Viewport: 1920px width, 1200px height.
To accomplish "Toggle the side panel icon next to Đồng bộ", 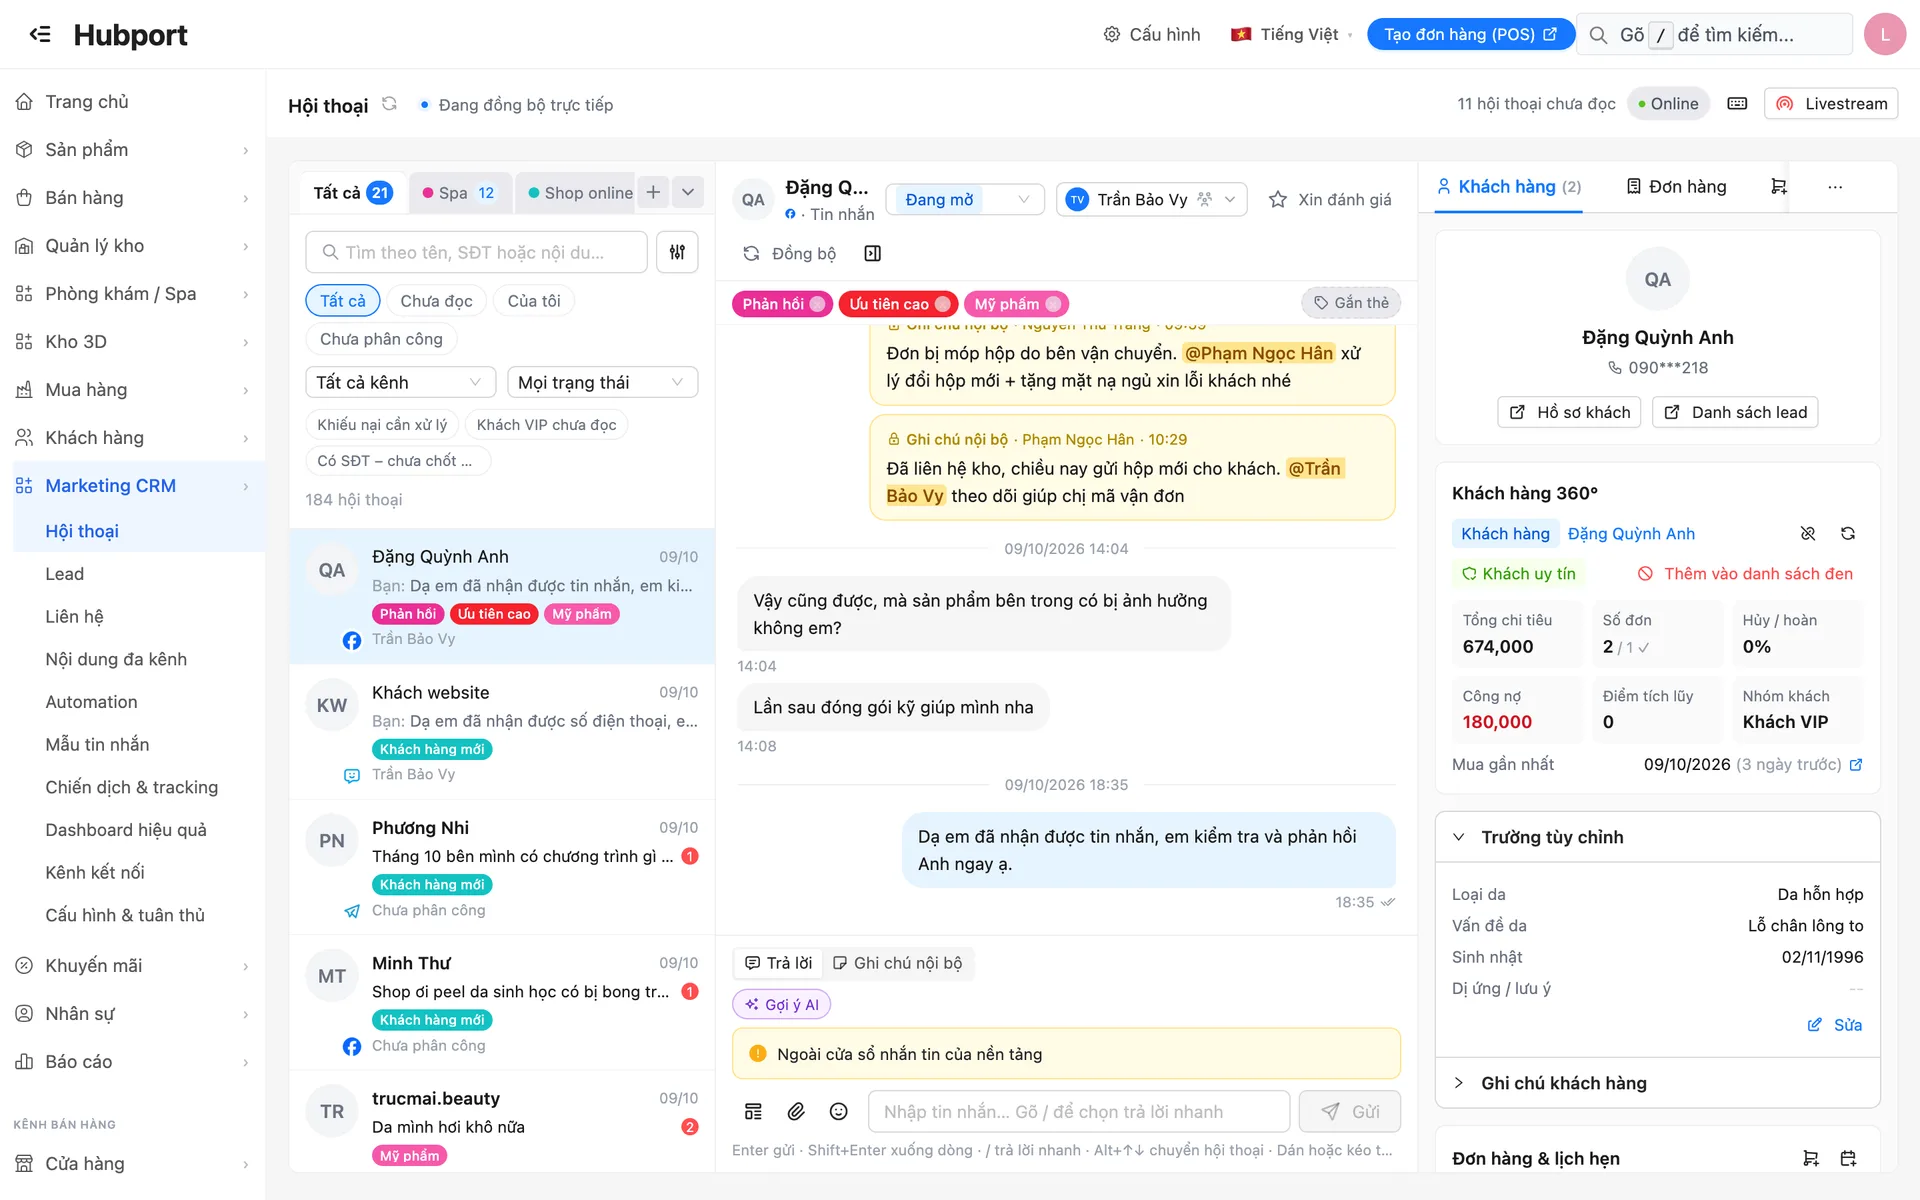I will pos(872,254).
